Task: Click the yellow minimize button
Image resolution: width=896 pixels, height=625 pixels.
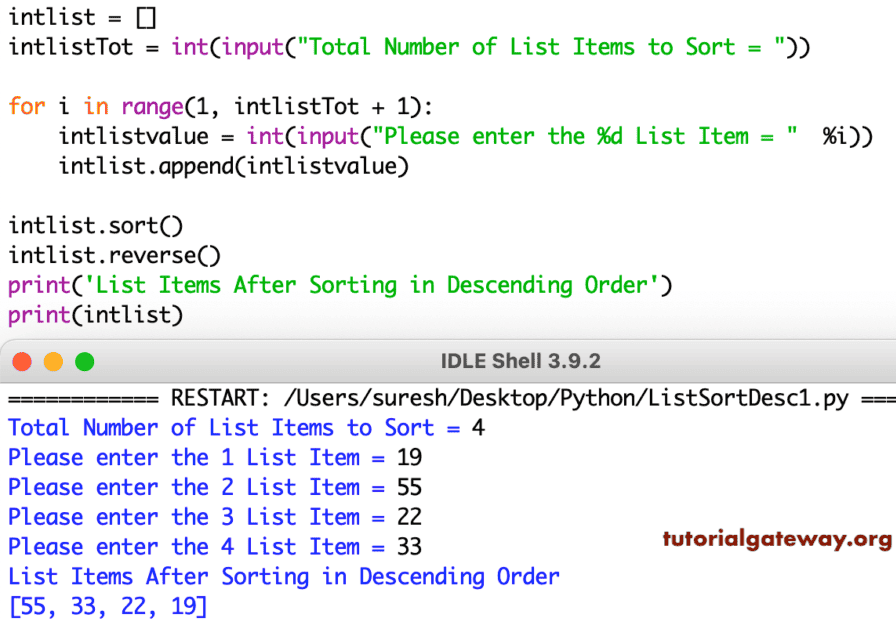Action: [x=52, y=361]
